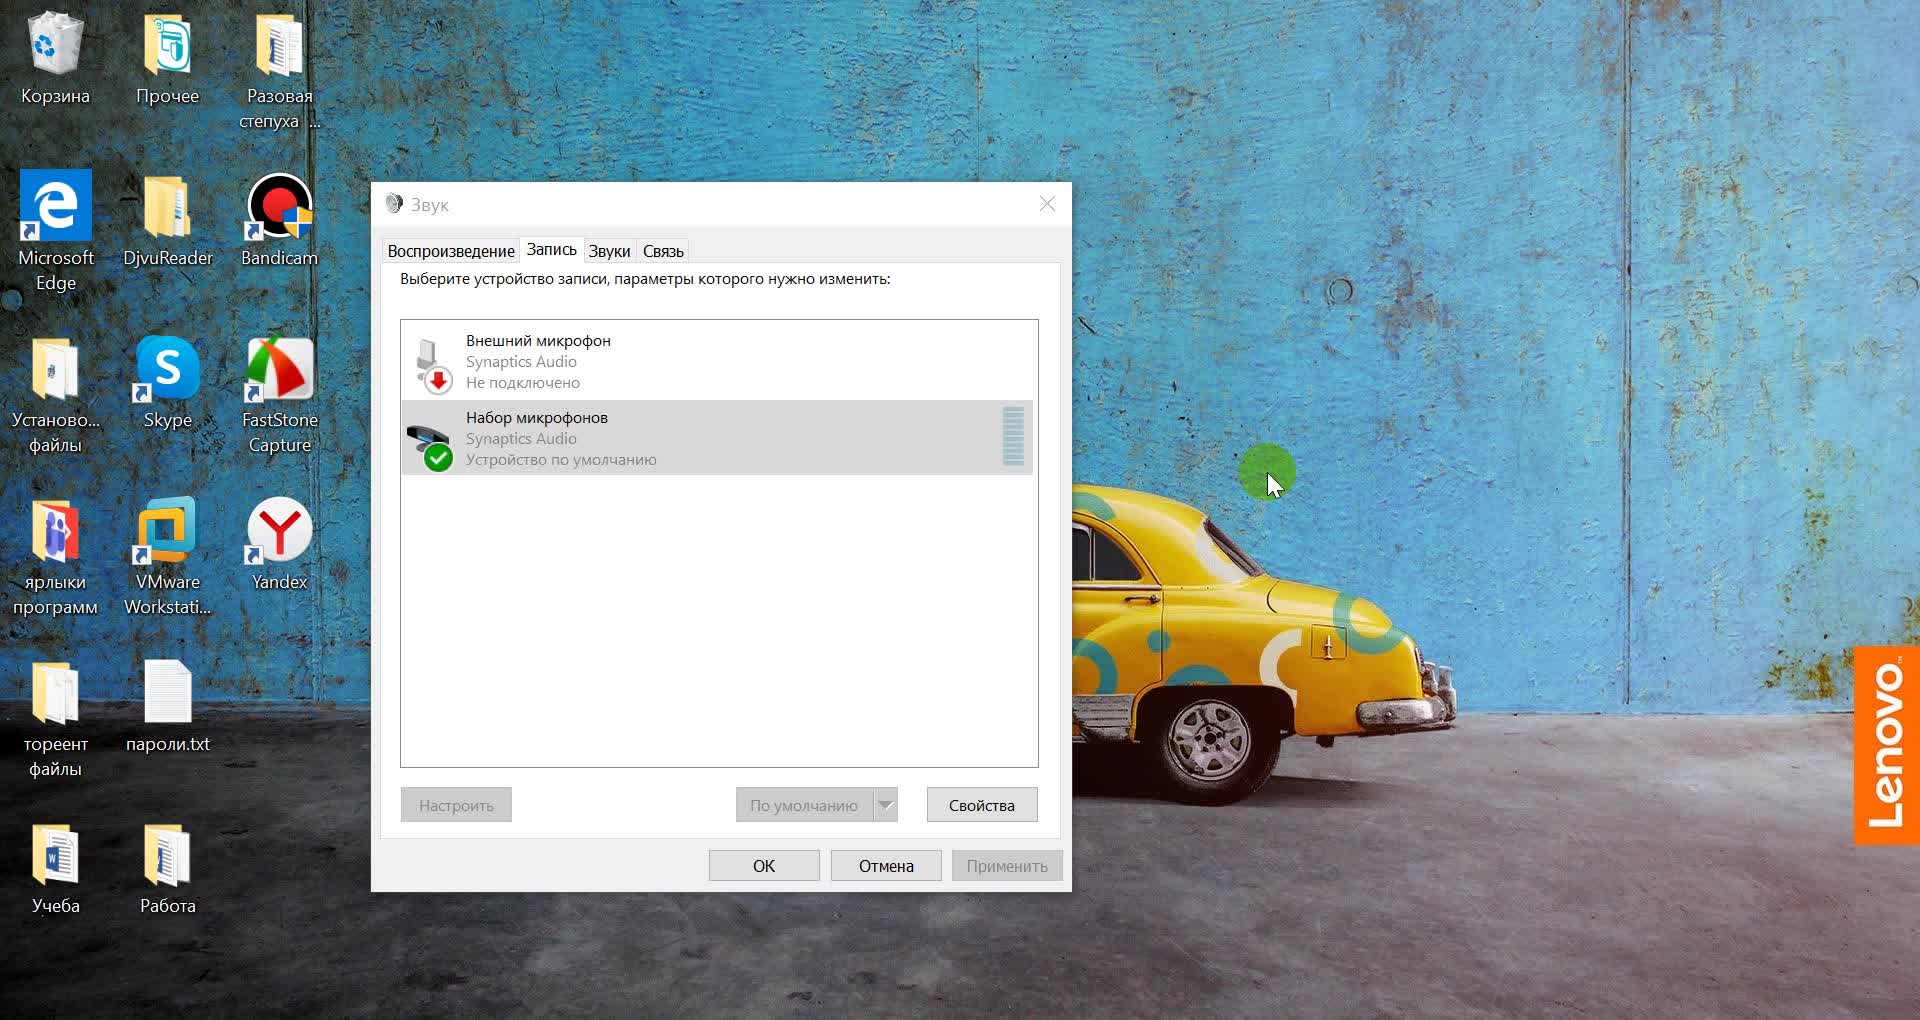Image resolution: width=1920 pixels, height=1020 pixels.
Task: Select the Учеба folder icon
Action: tap(55, 855)
